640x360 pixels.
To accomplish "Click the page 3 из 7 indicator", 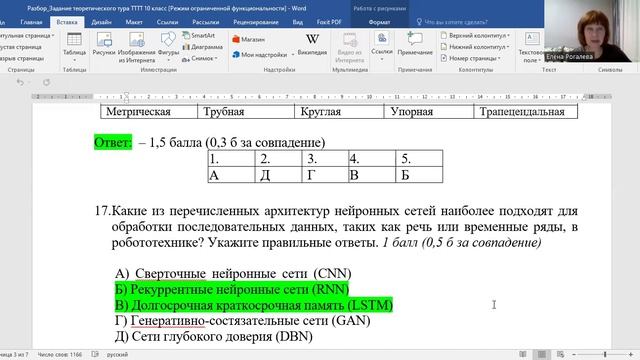I will 14,354.
